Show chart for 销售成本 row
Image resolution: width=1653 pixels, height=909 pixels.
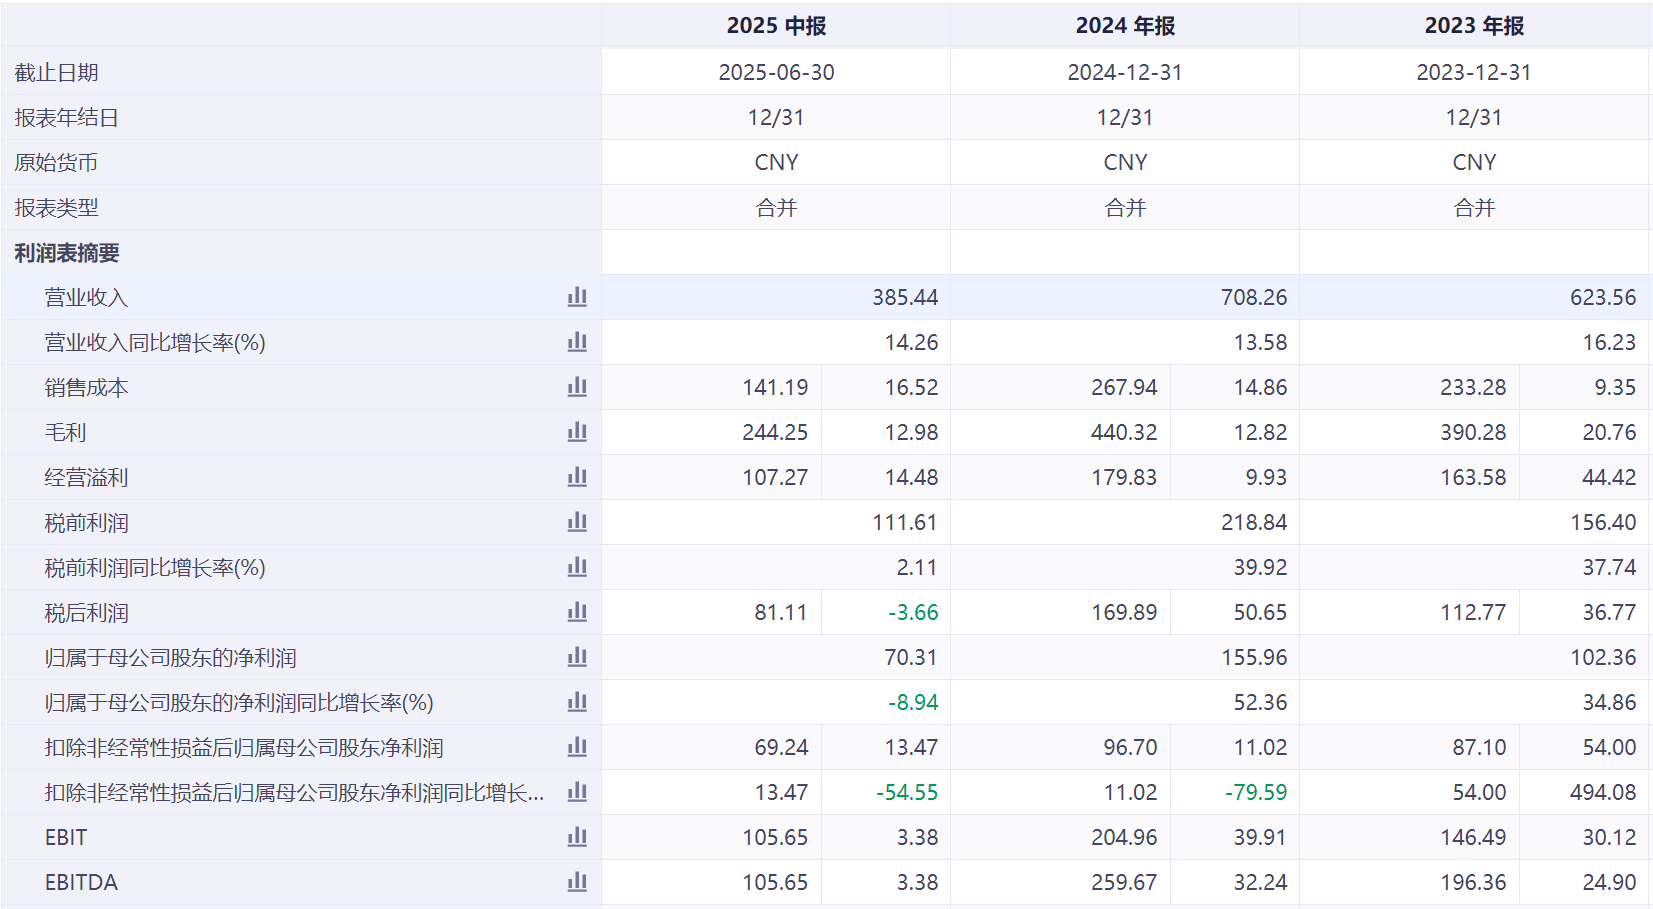coord(577,387)
